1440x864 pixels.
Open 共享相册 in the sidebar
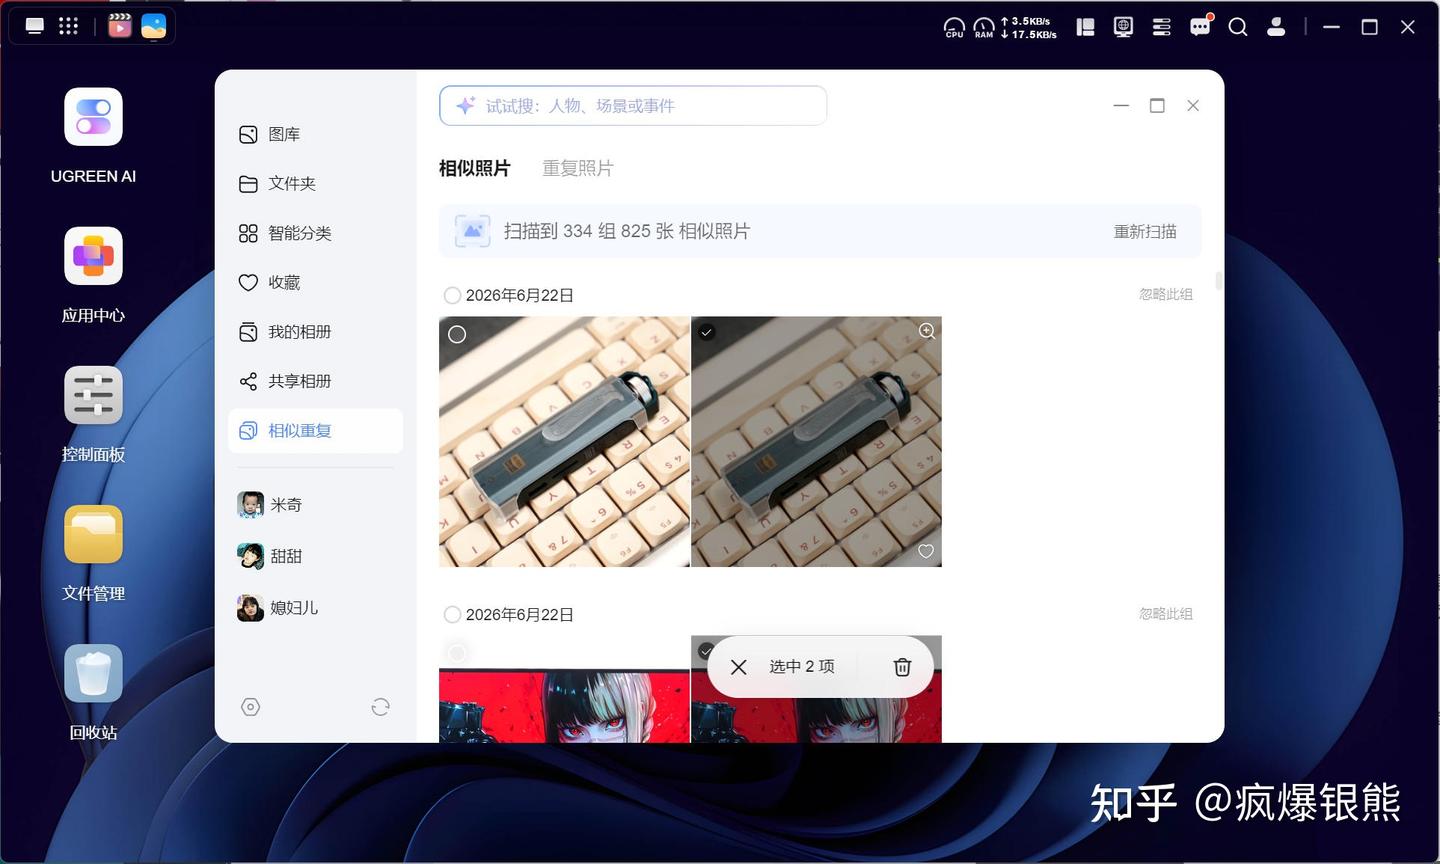tap(315, 381)
